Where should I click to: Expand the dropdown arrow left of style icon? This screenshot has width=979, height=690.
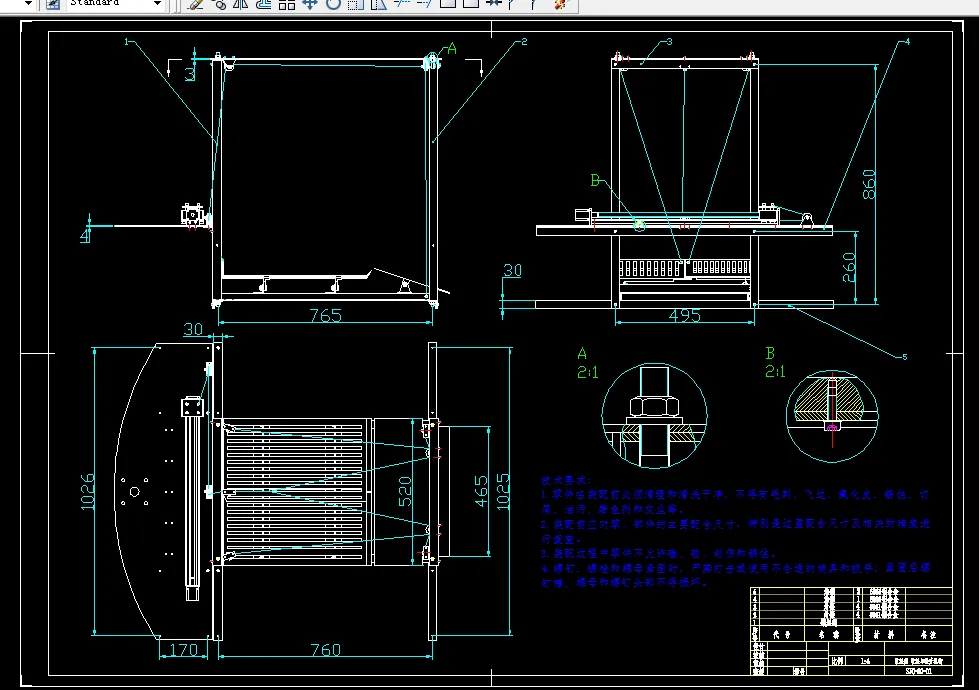(x=28, y=4)
